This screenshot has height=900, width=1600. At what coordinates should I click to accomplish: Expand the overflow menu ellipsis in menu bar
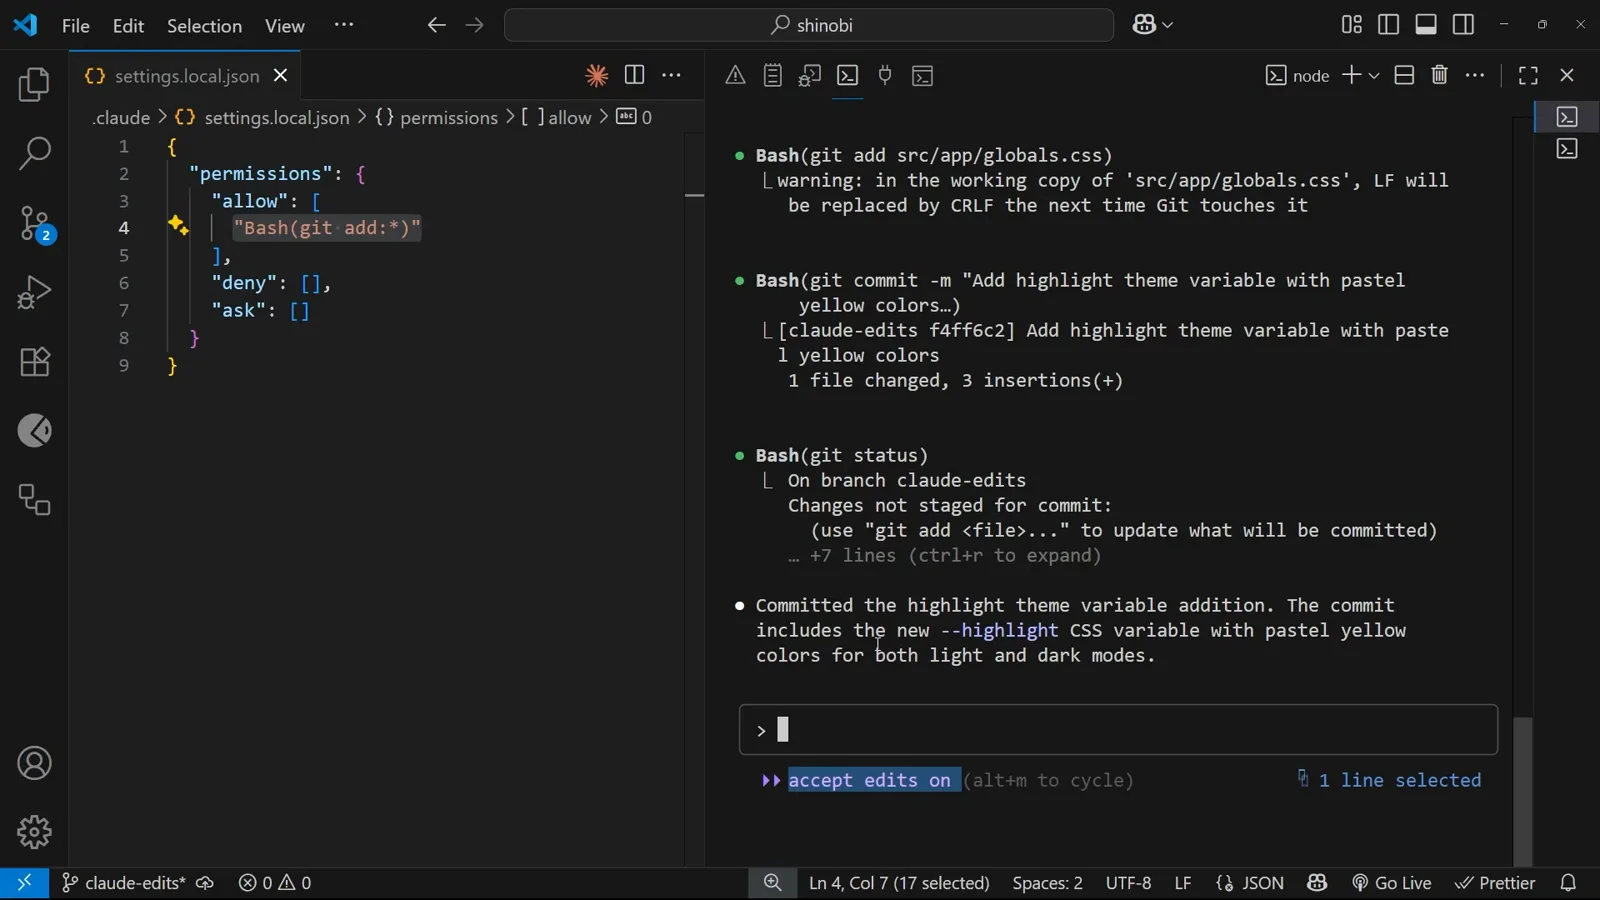click(344, 25)
